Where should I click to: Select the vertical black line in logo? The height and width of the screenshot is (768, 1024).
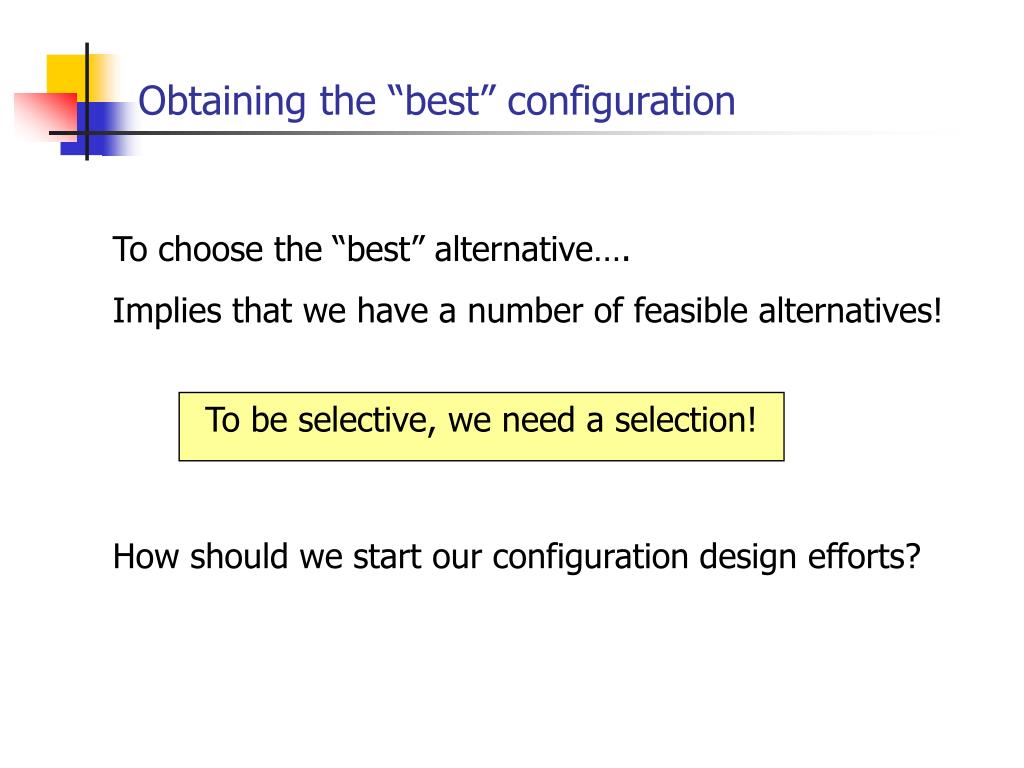pyautogui.click(x=87, y=101)
